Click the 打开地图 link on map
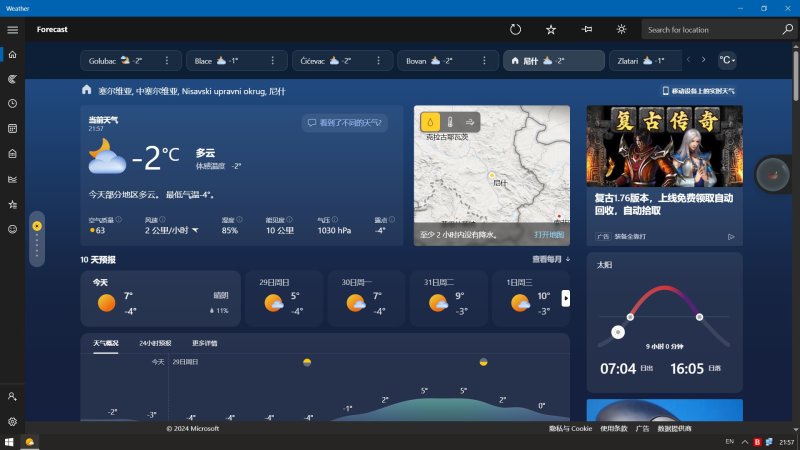 pyautogui.click(x=549, y=235)
